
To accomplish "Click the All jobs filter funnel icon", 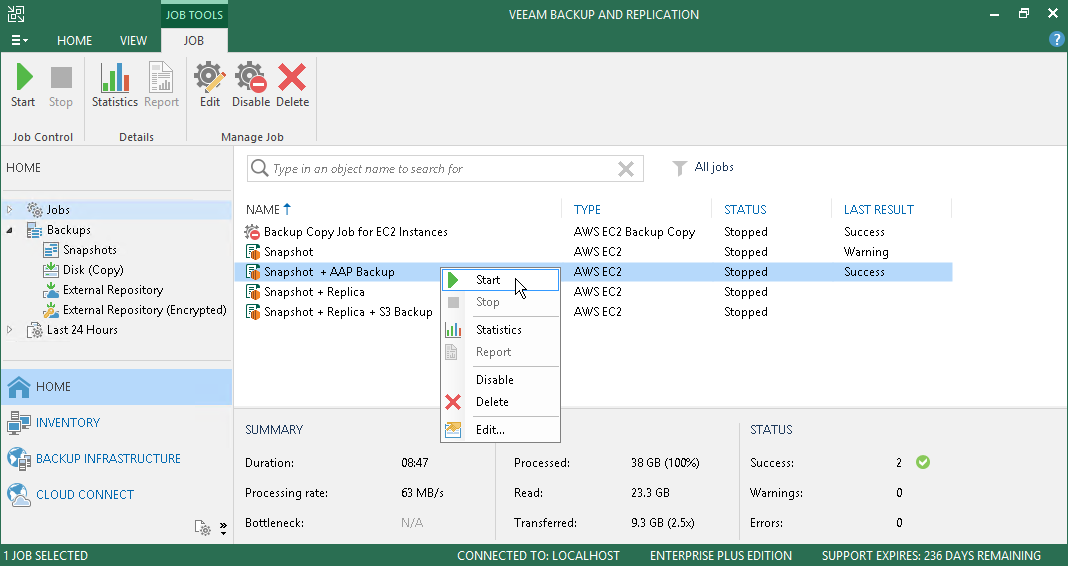I will [x=679, y=168].
